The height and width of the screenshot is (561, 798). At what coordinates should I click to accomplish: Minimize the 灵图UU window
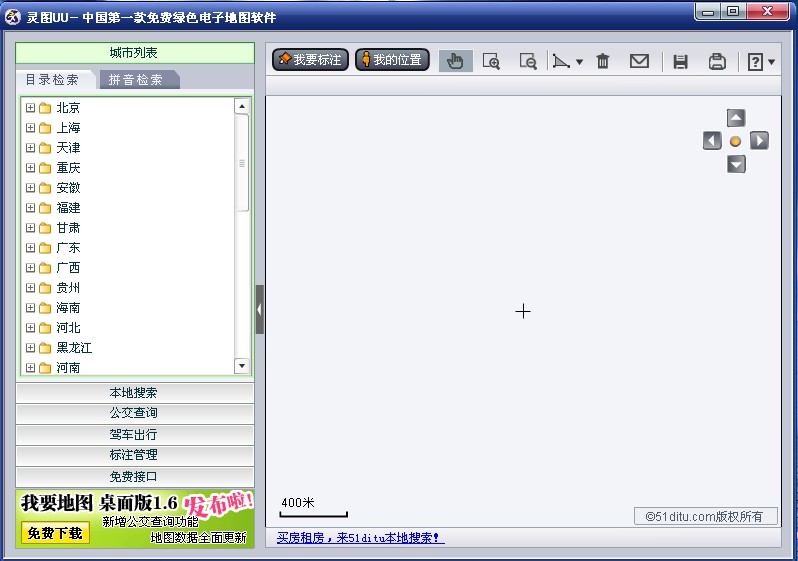[x=708, y=12]
